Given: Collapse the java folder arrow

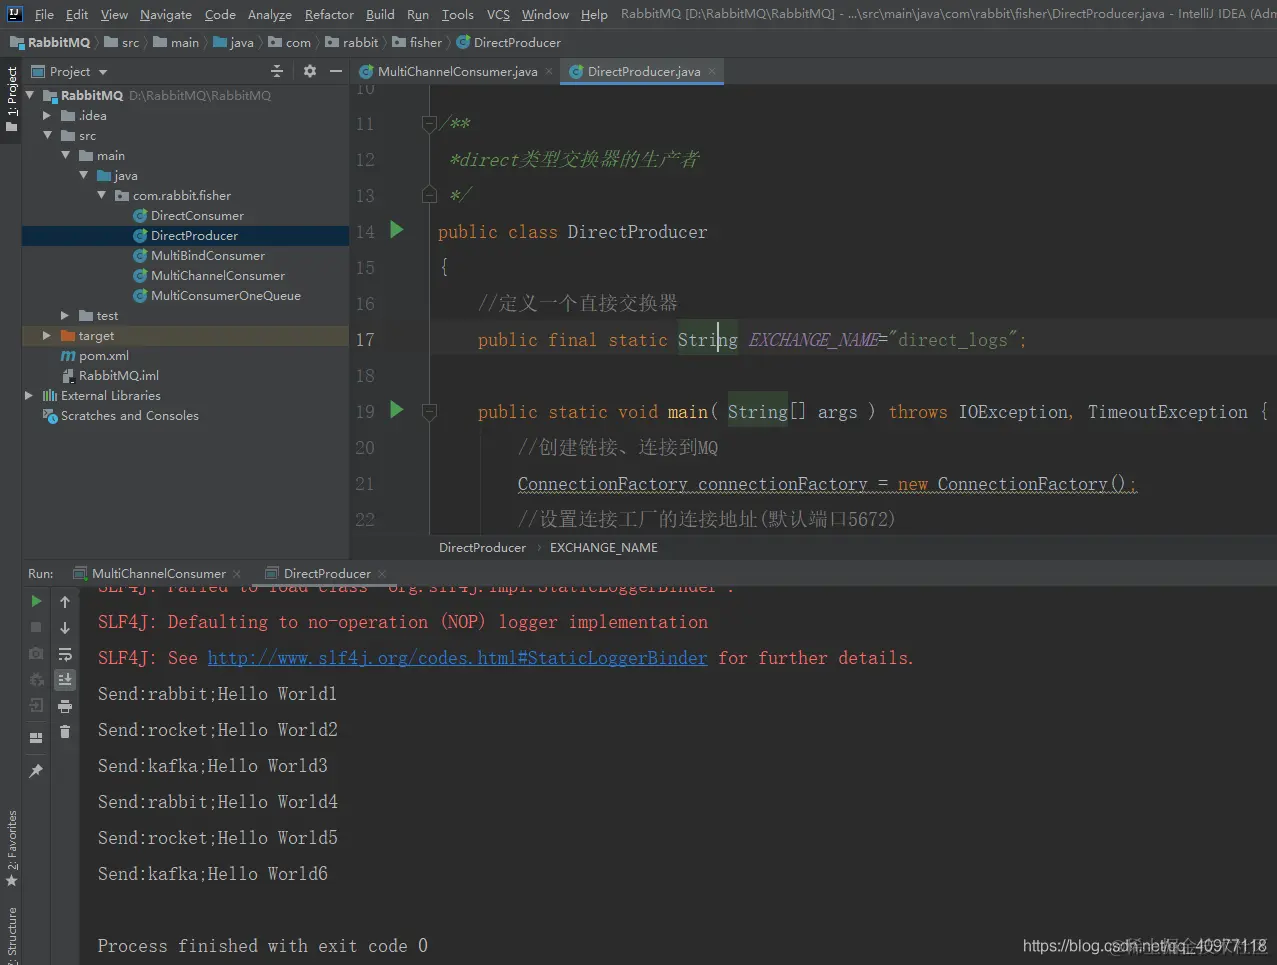Looking at the screenshot, I should click(x=83, y=175).
